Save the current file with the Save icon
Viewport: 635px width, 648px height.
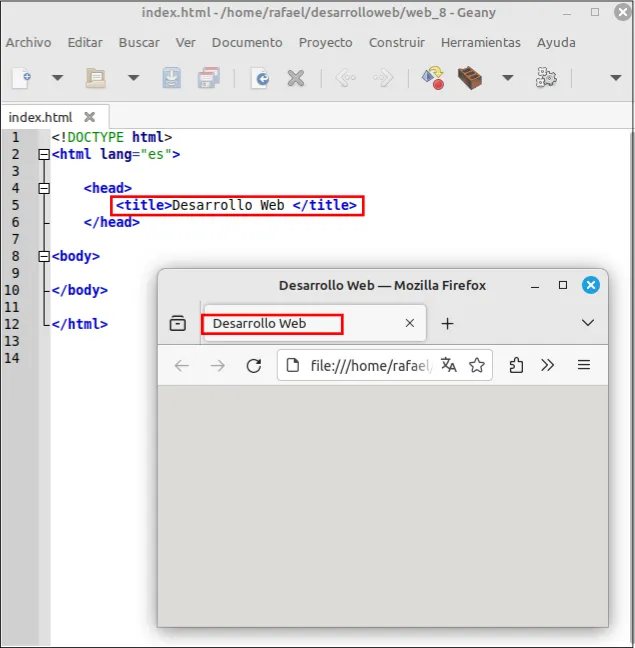pos(171,78)
